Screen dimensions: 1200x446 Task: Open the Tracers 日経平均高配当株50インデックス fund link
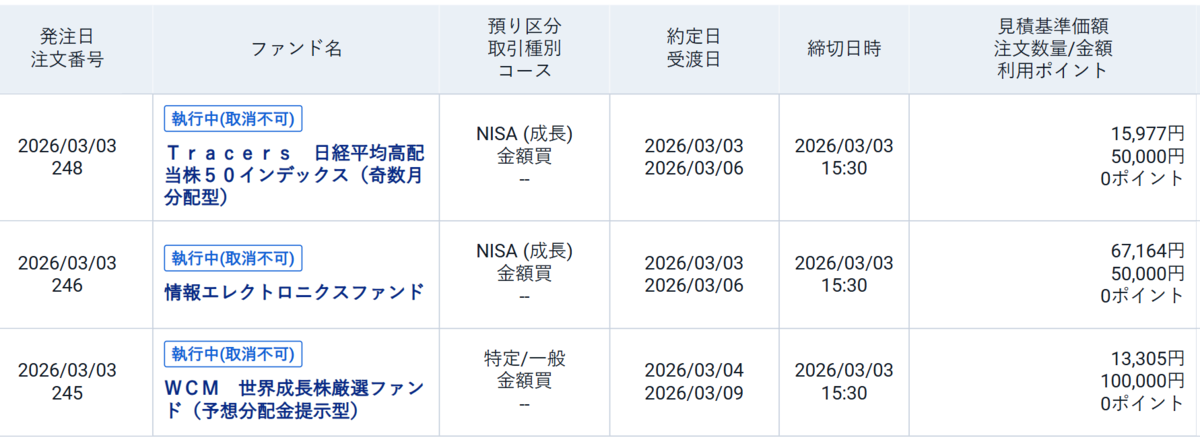click(x=295, y=176)
